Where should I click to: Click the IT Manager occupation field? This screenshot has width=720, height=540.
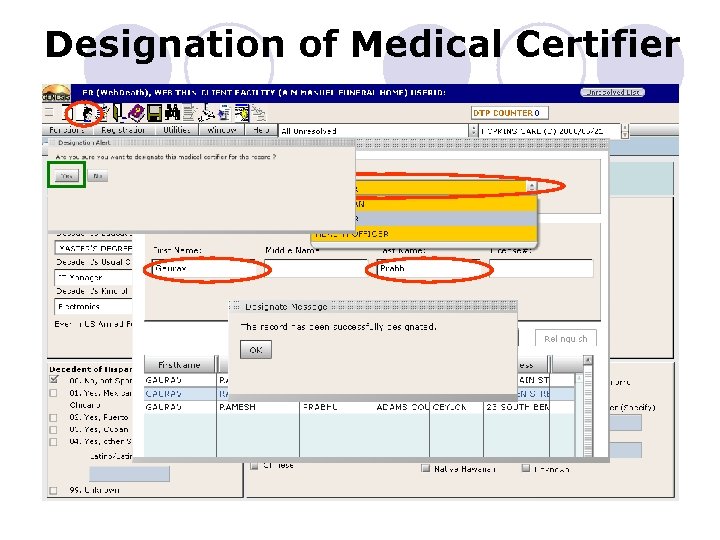(94, 277)
